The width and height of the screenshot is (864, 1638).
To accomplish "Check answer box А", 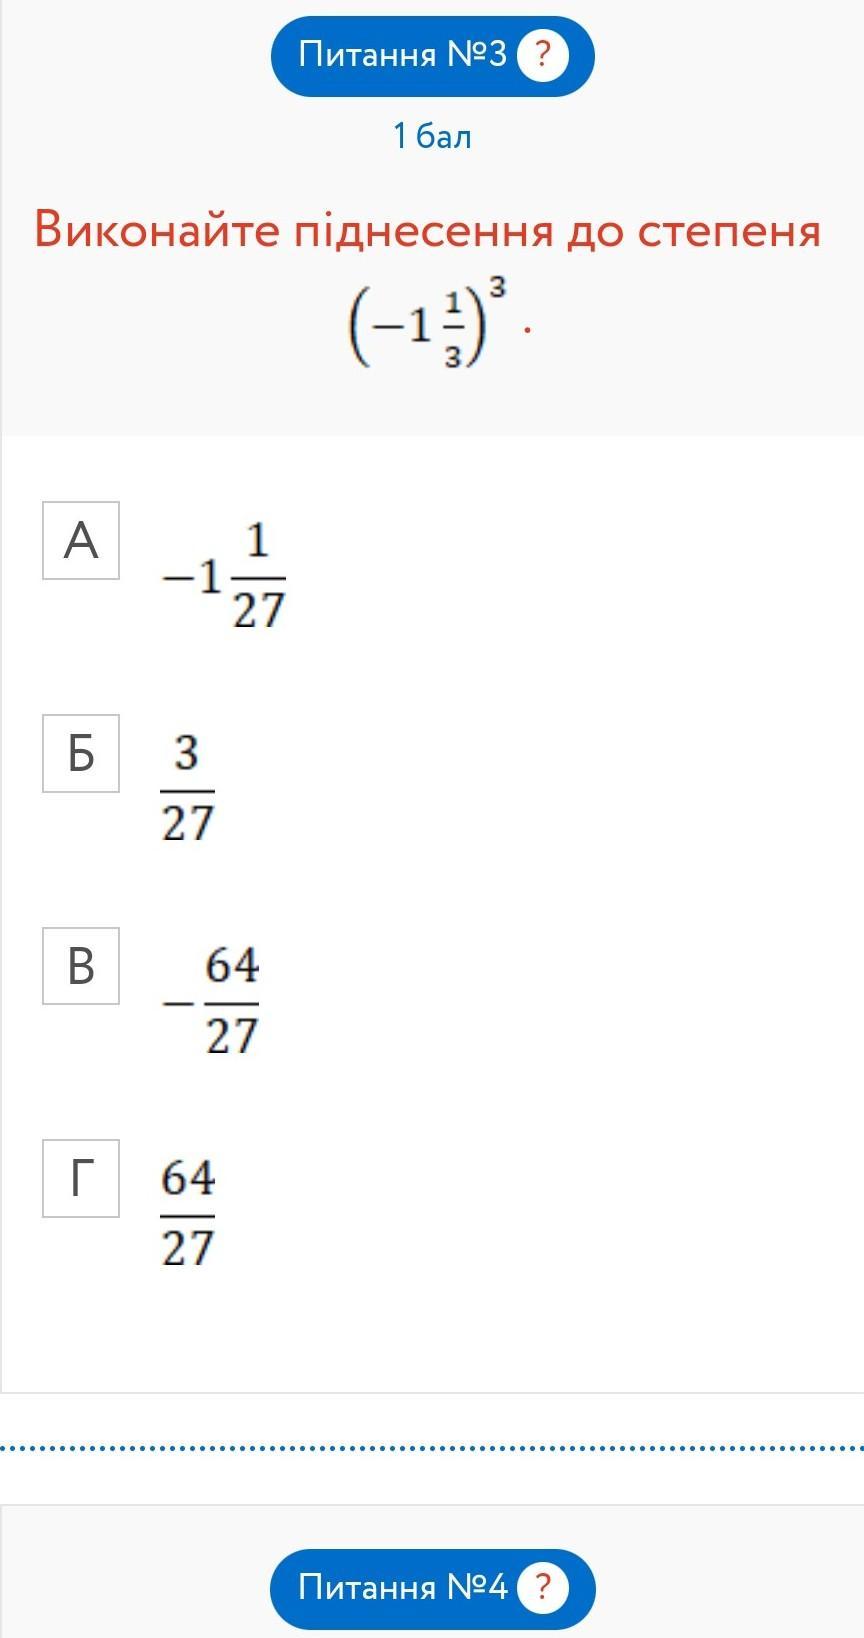I will point(81,541).
